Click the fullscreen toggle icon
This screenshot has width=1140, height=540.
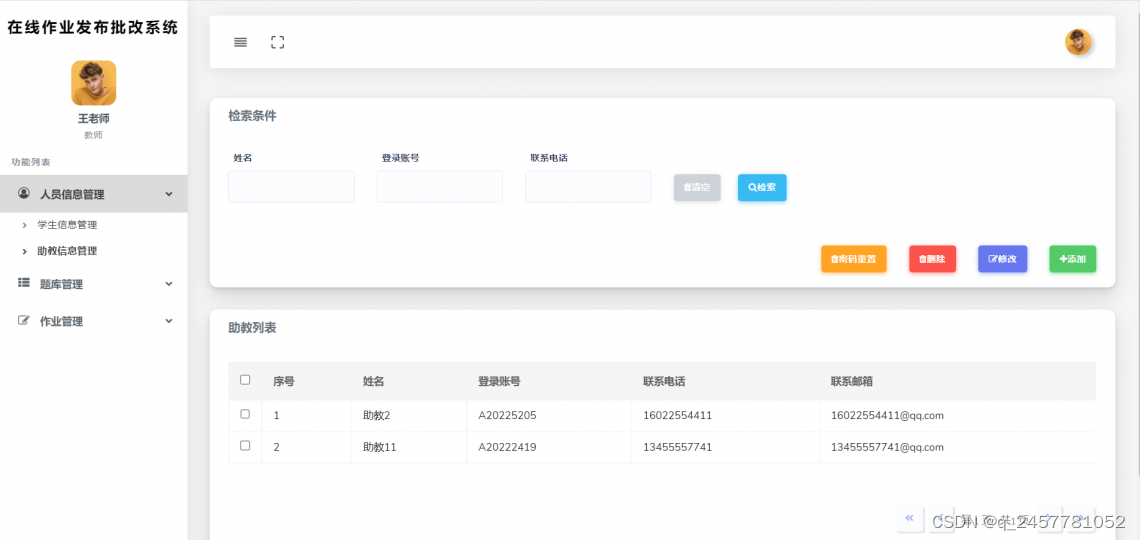click(278, 42)
